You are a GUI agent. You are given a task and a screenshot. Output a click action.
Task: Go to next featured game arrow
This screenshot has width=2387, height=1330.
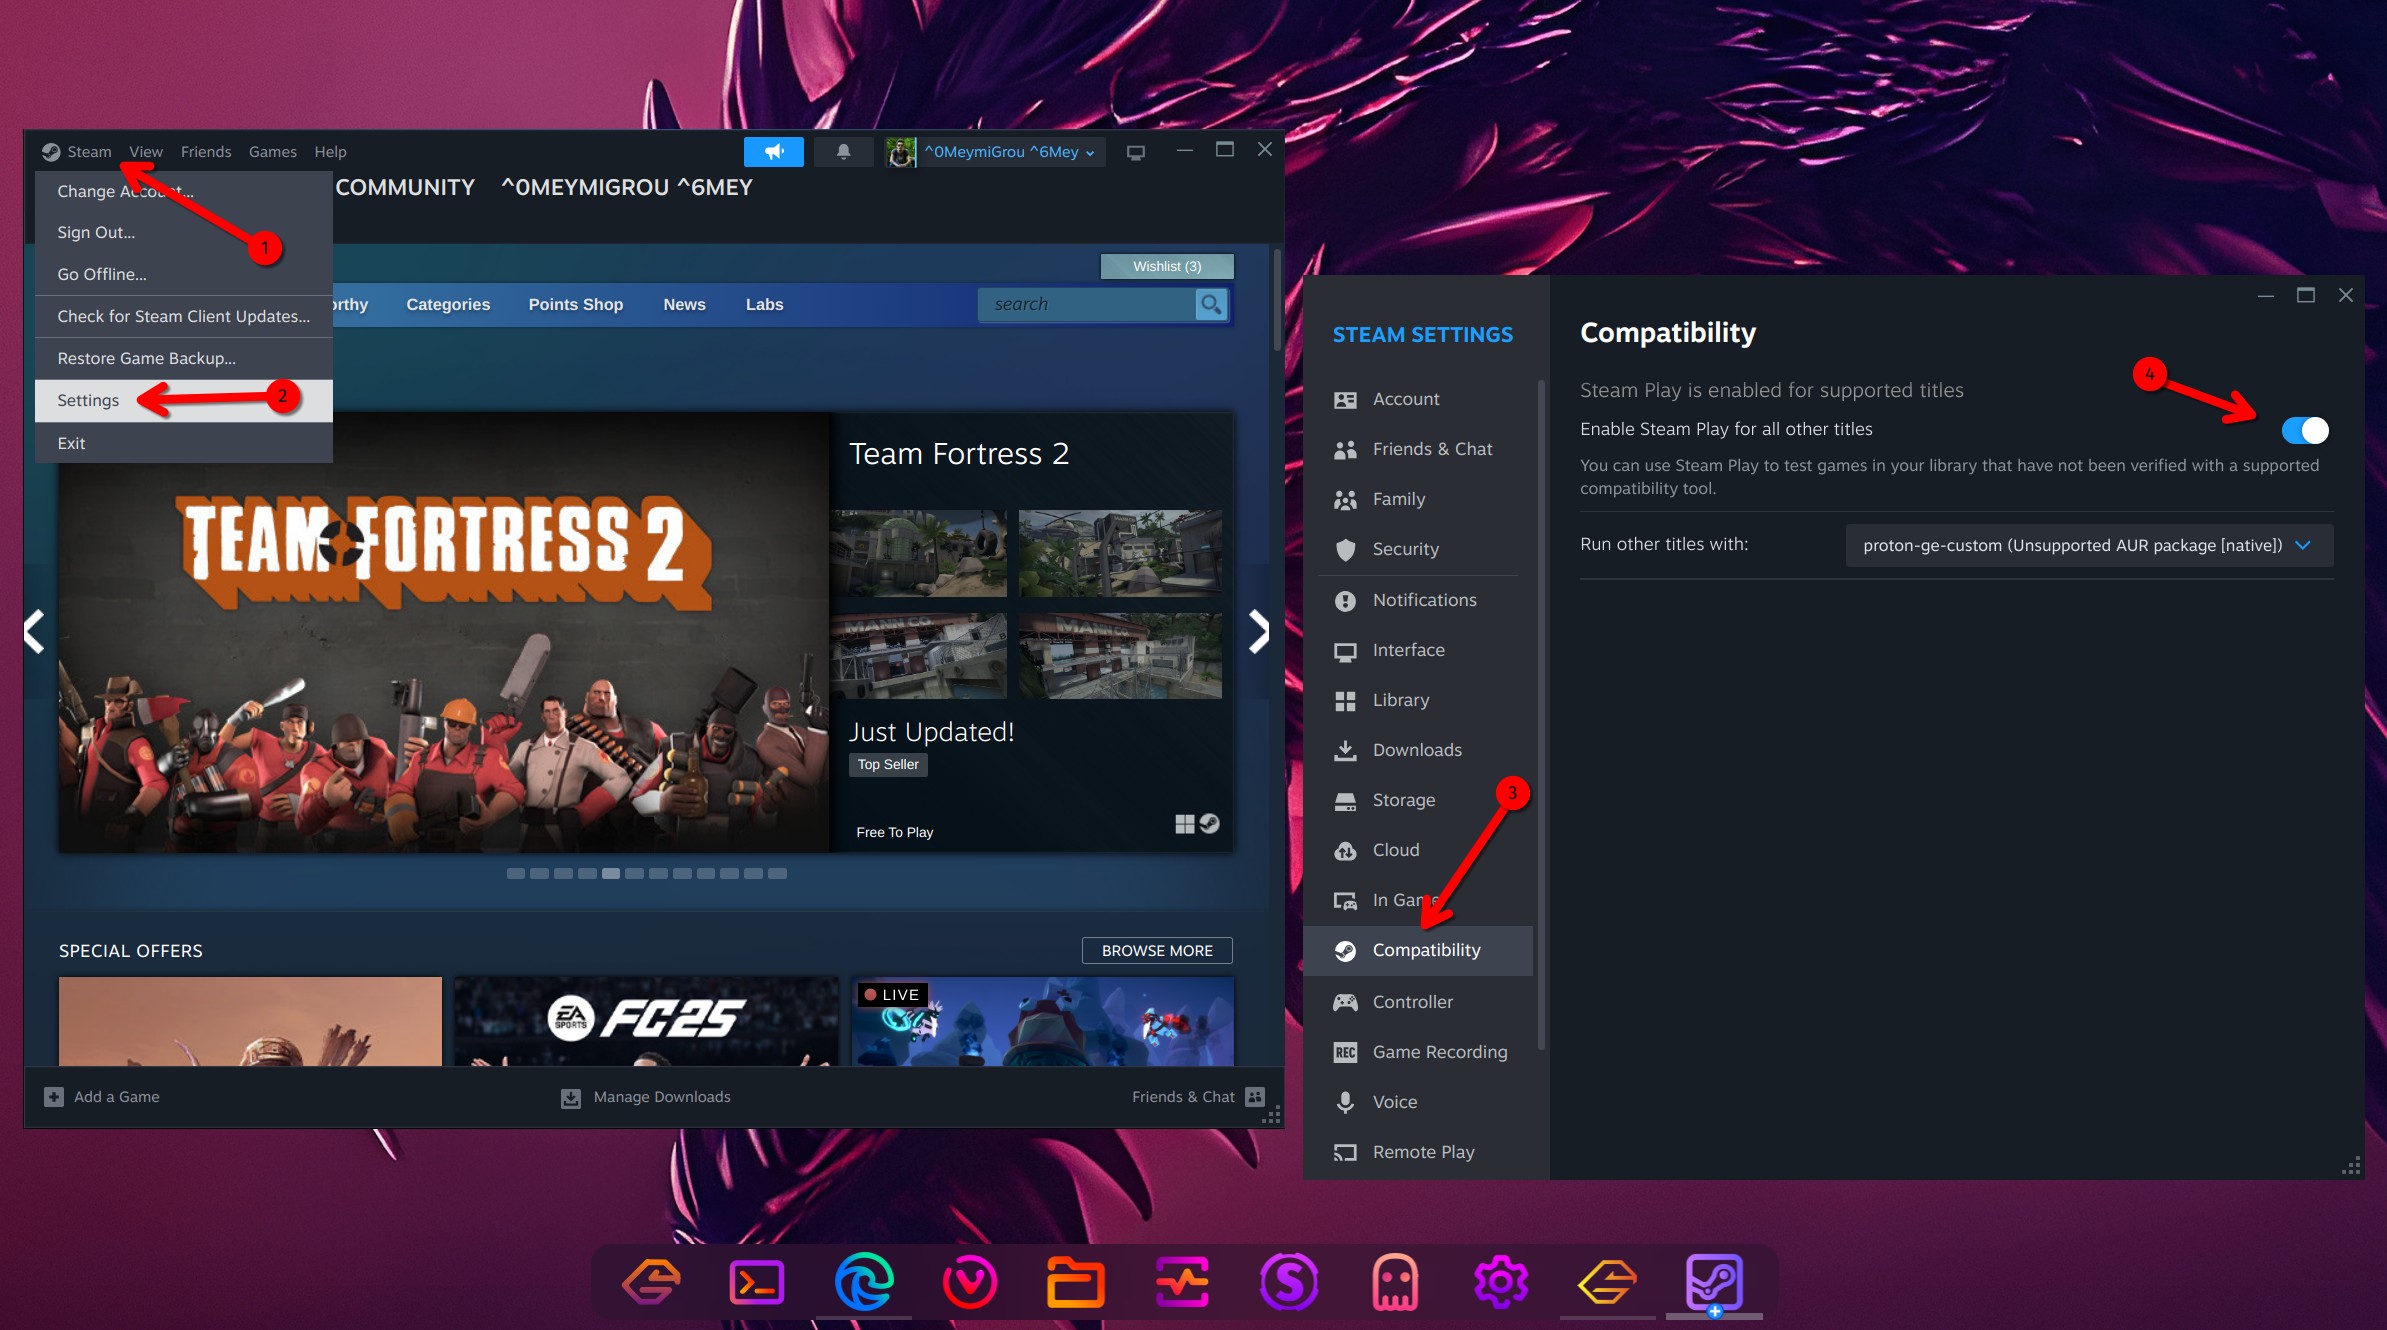click(1259, 632)
